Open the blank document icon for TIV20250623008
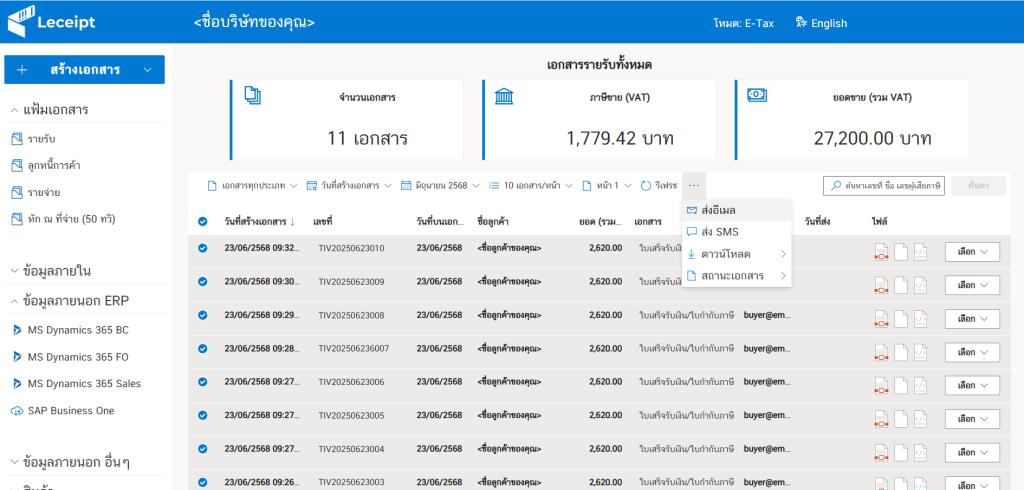The image size is (1024, 490). pyautogui.click(x=901, y=319)
